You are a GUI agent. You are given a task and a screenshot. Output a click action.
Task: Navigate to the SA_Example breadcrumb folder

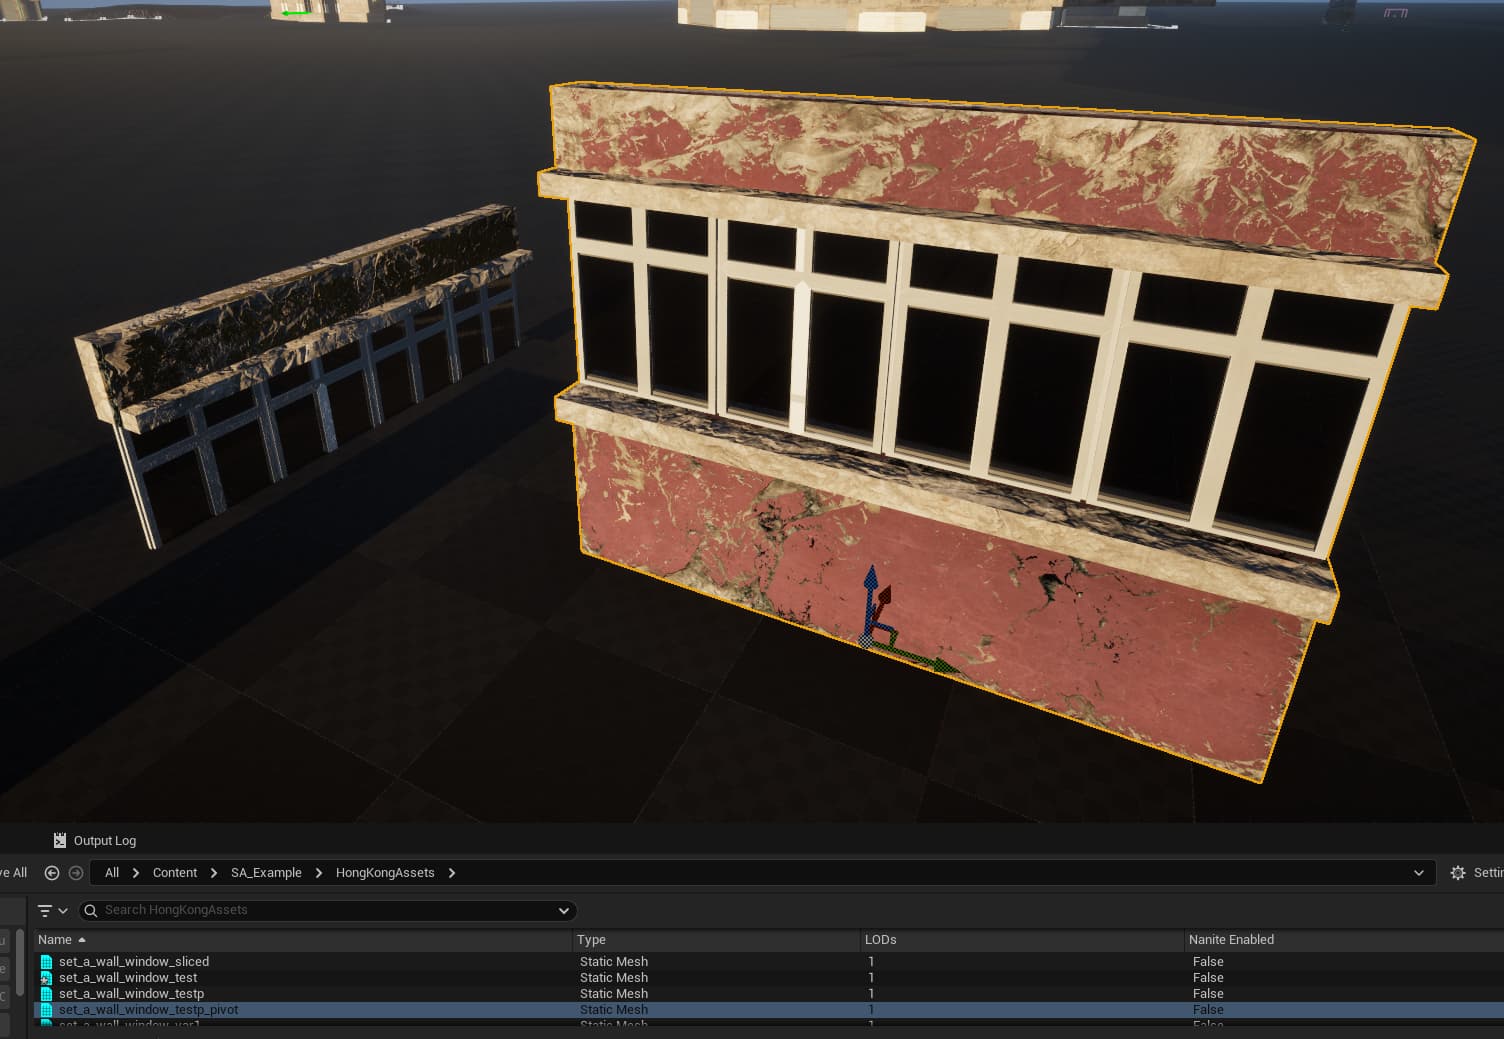point(266,873)
